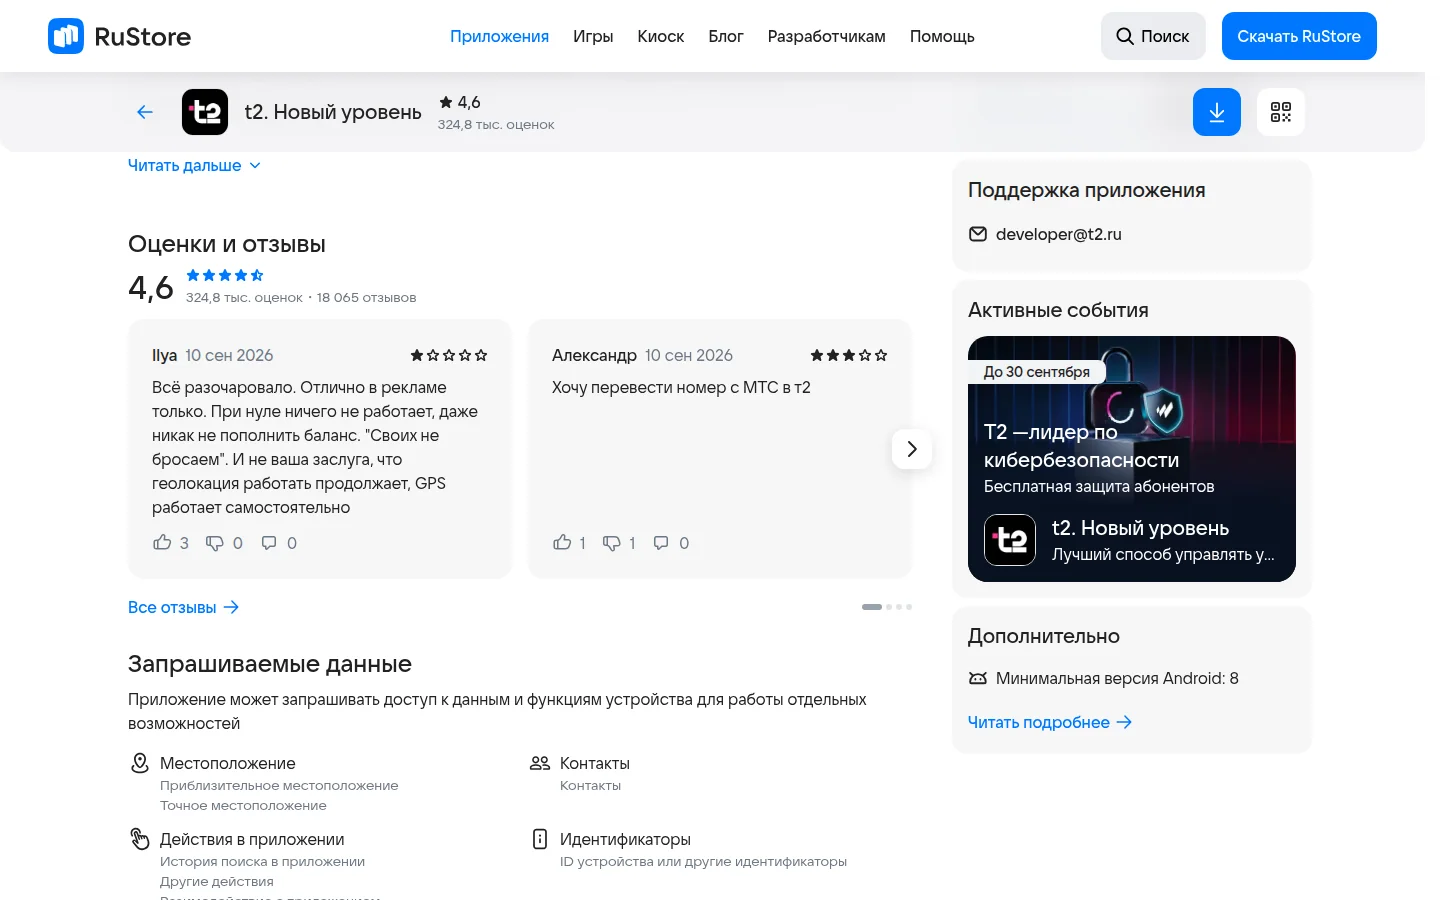
Task: Like Александр's review with thumbs up
Action: pyautogui.click(x=562, y=542)
